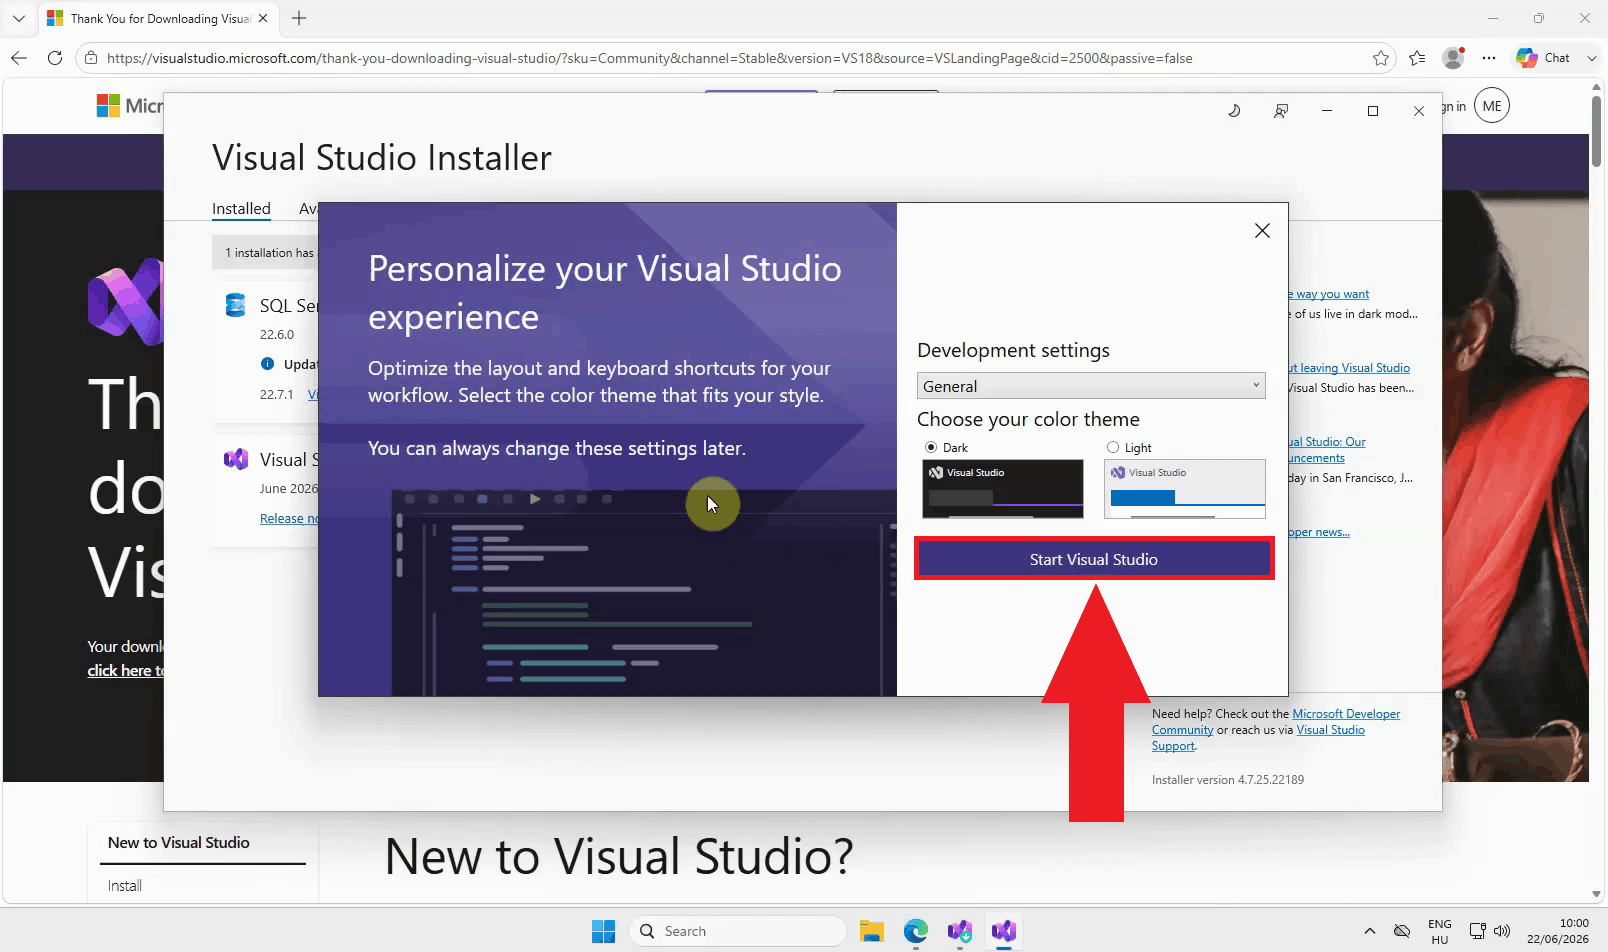
Task: Select the Thank You for Downloading tab
Action: coord(158,18)
